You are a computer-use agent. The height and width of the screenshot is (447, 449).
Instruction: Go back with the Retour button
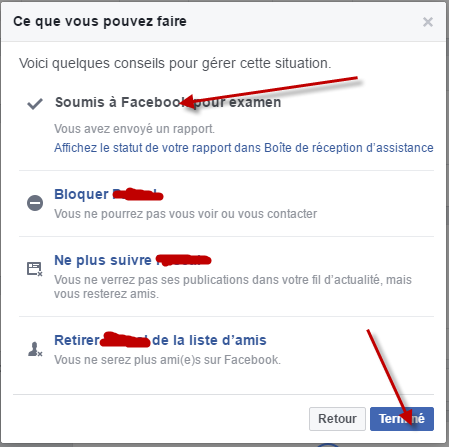click(x=337, y=418)
